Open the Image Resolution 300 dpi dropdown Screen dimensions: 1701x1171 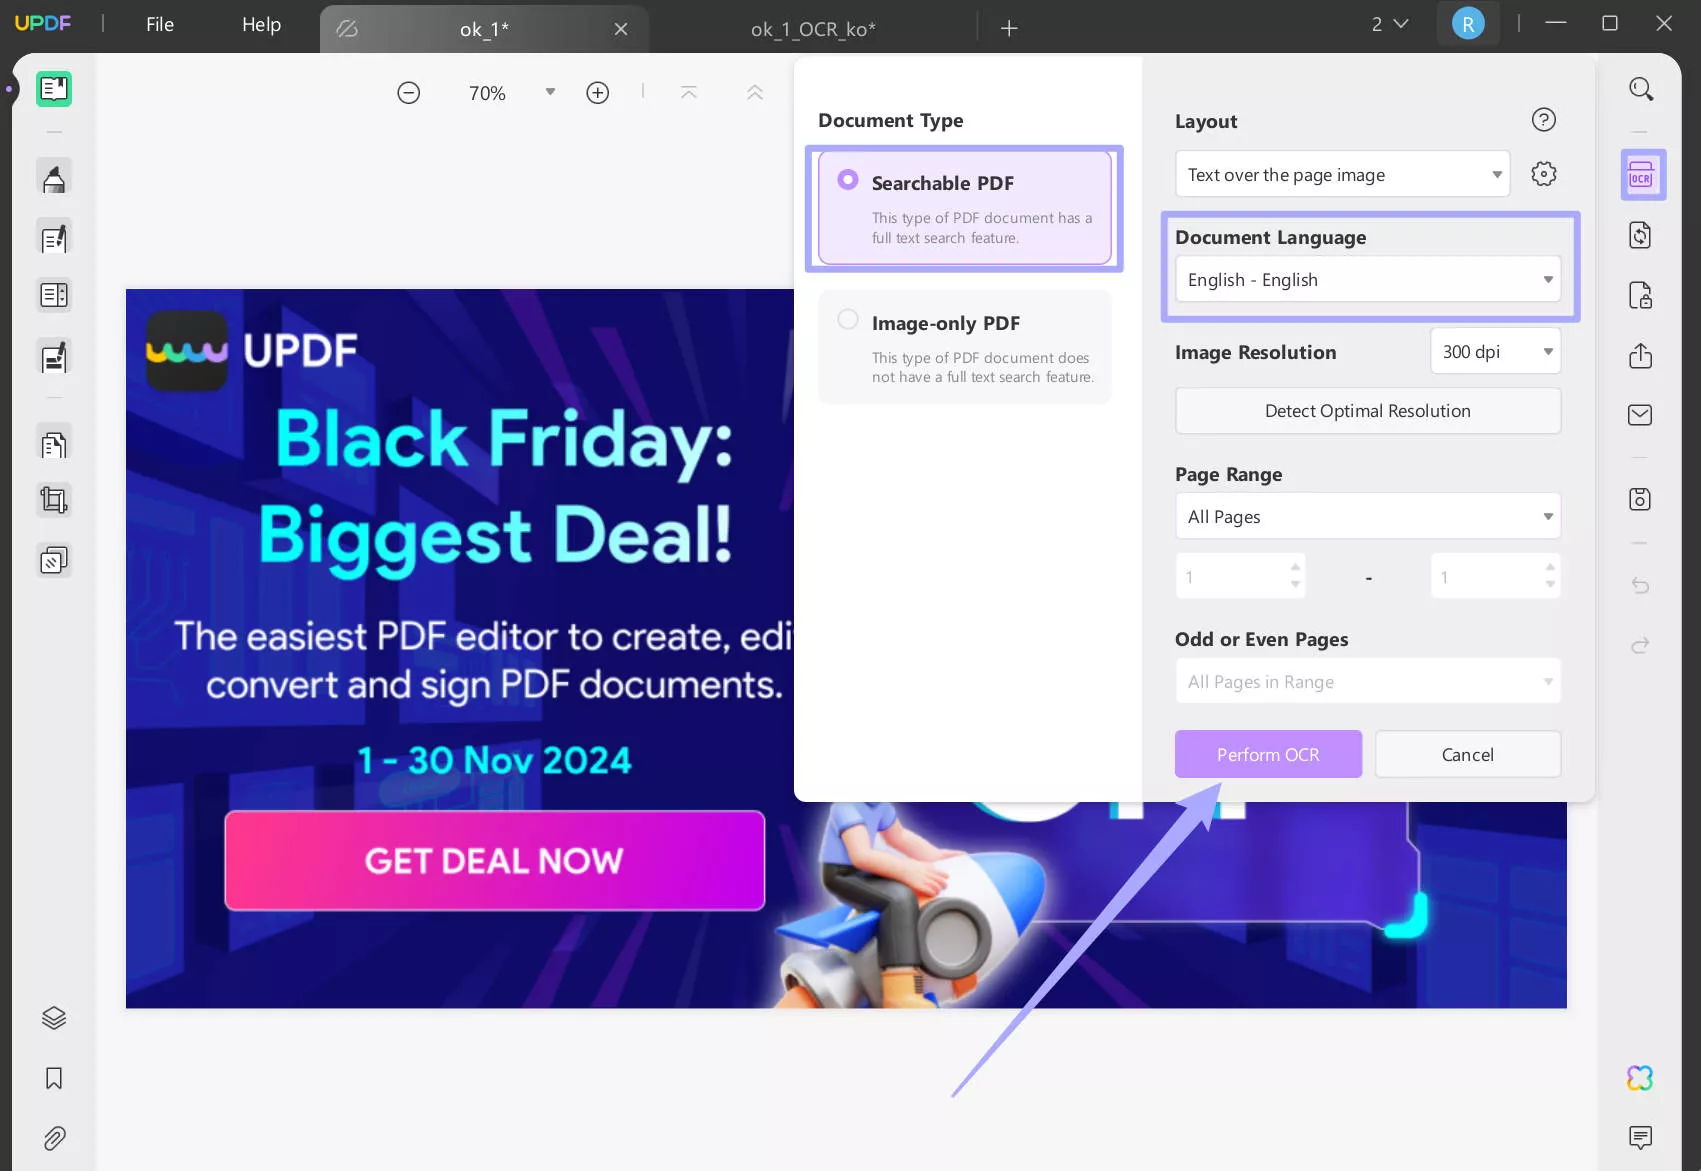1495,351
